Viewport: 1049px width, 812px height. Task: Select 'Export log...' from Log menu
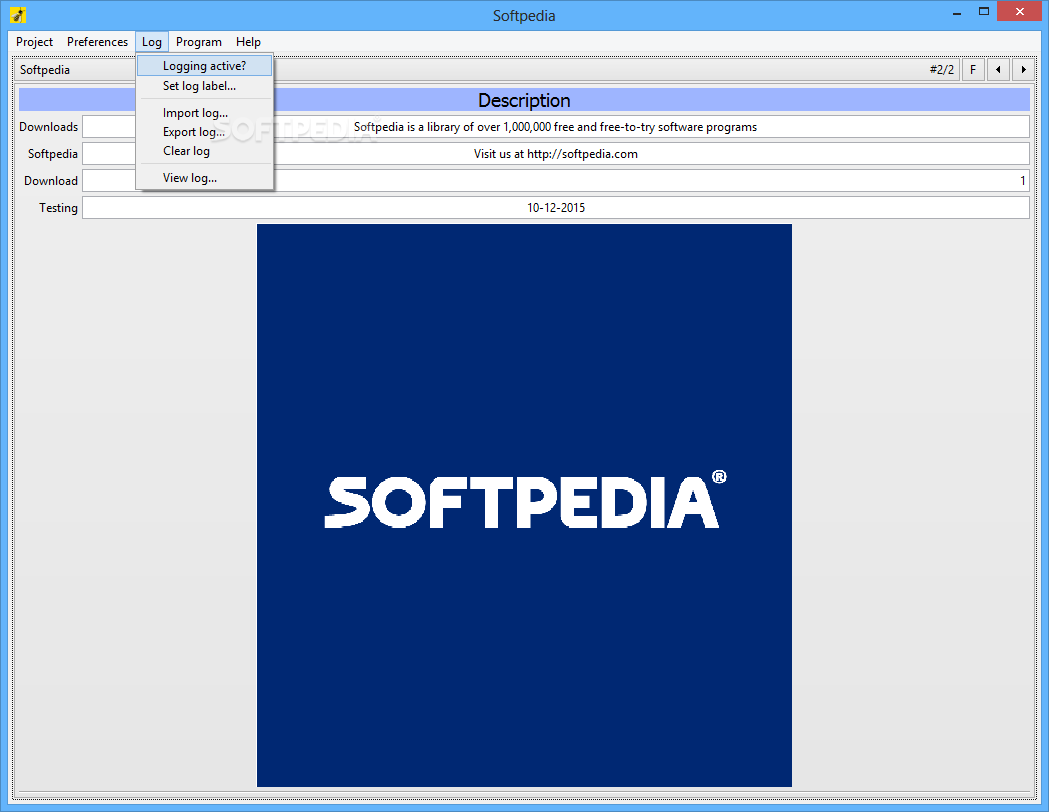point(205,132)
